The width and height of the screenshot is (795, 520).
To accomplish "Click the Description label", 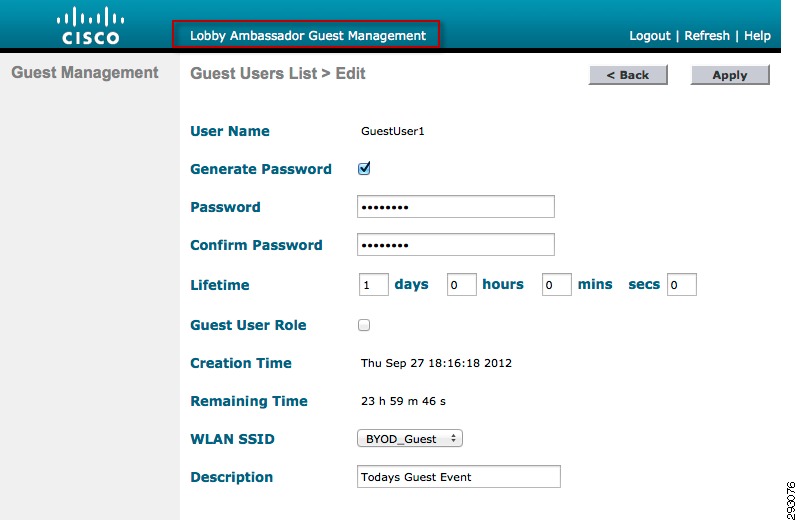I will tap(232, 477).
